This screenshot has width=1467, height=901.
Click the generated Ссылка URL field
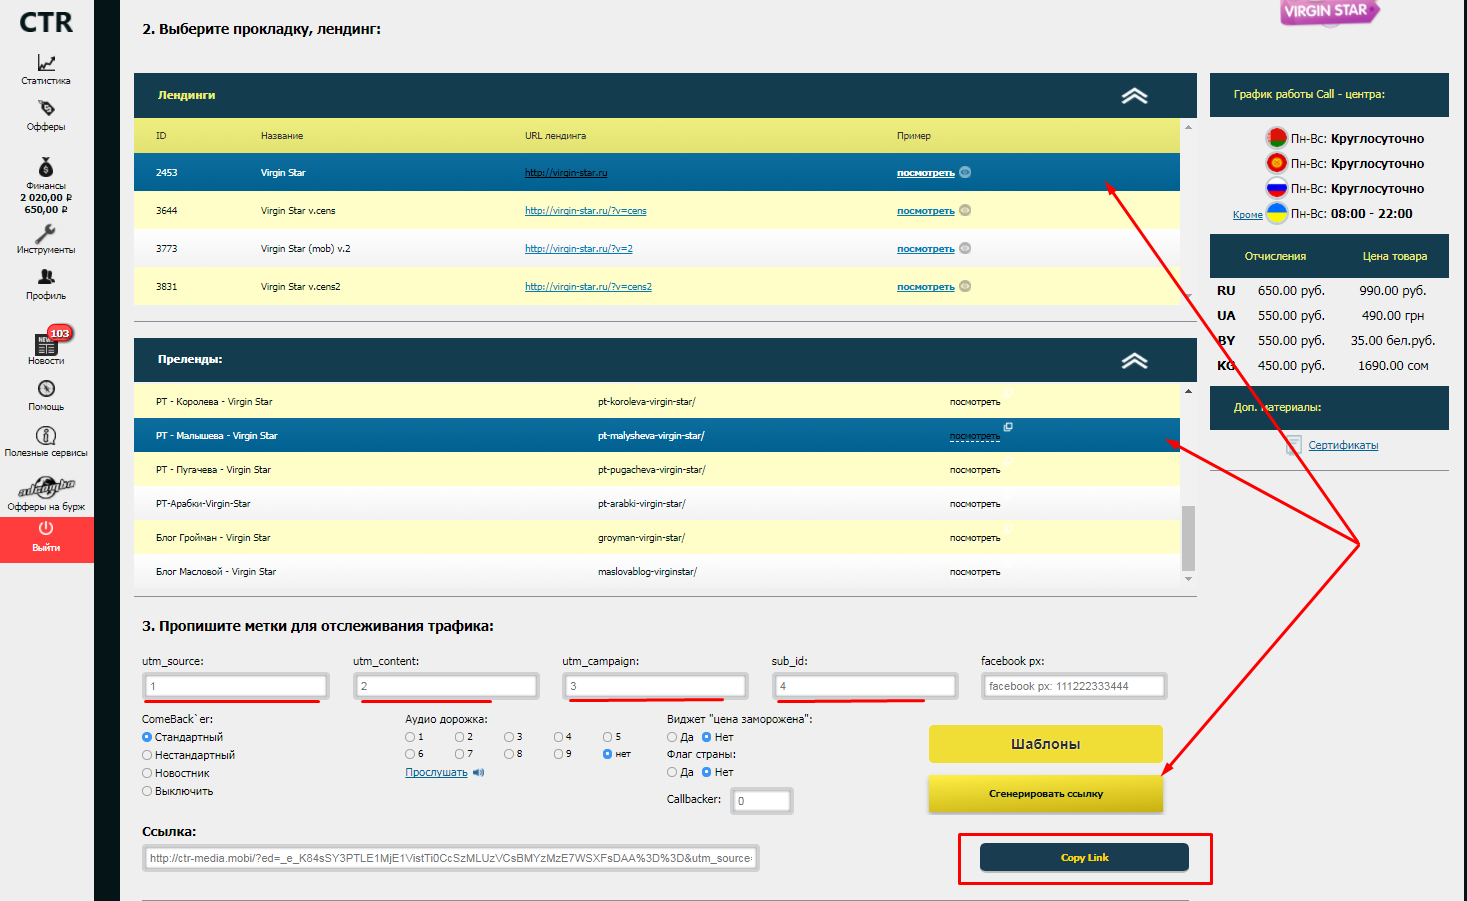click(450, 858)
